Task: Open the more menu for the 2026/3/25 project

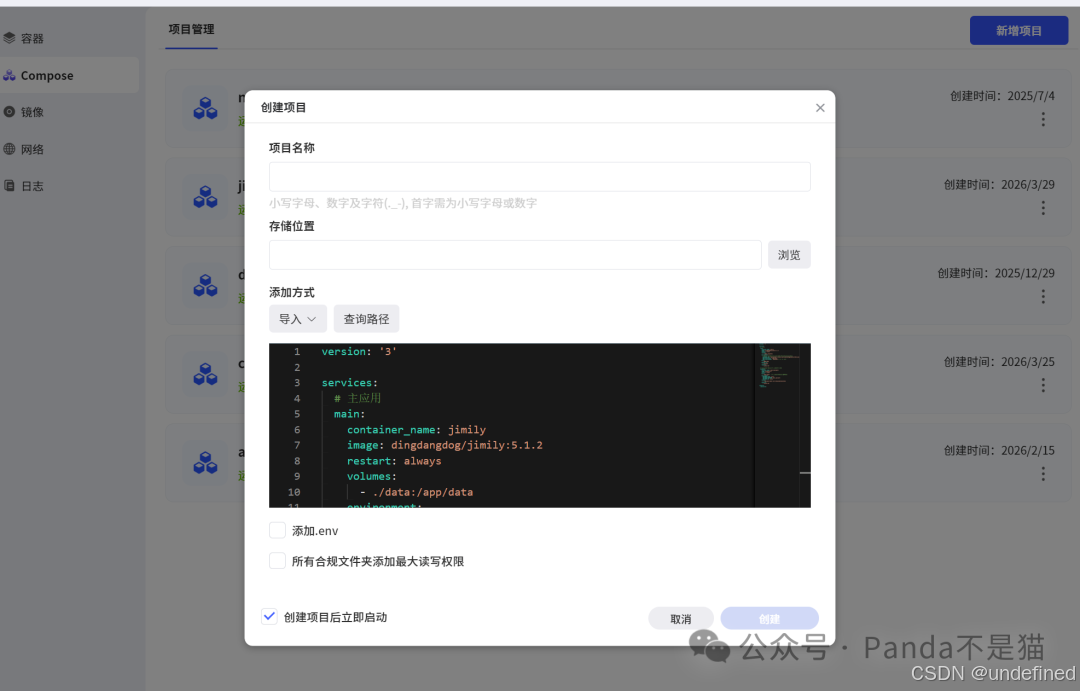Action: 1043,385
